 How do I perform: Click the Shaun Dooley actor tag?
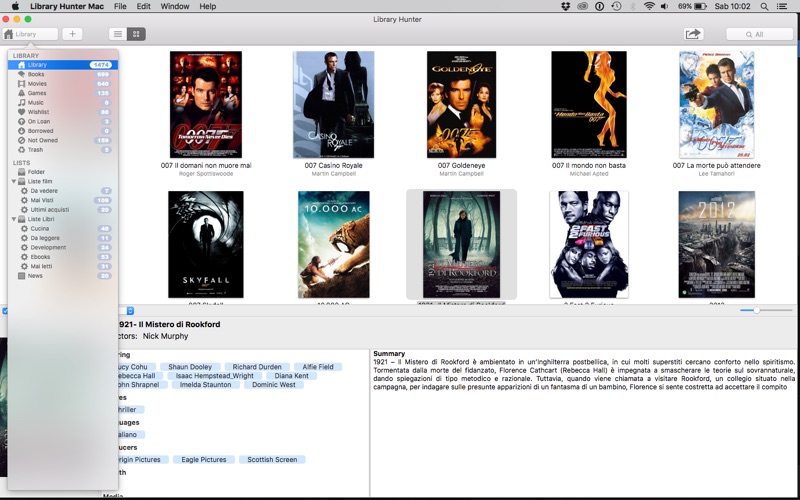tap(190, 367)
